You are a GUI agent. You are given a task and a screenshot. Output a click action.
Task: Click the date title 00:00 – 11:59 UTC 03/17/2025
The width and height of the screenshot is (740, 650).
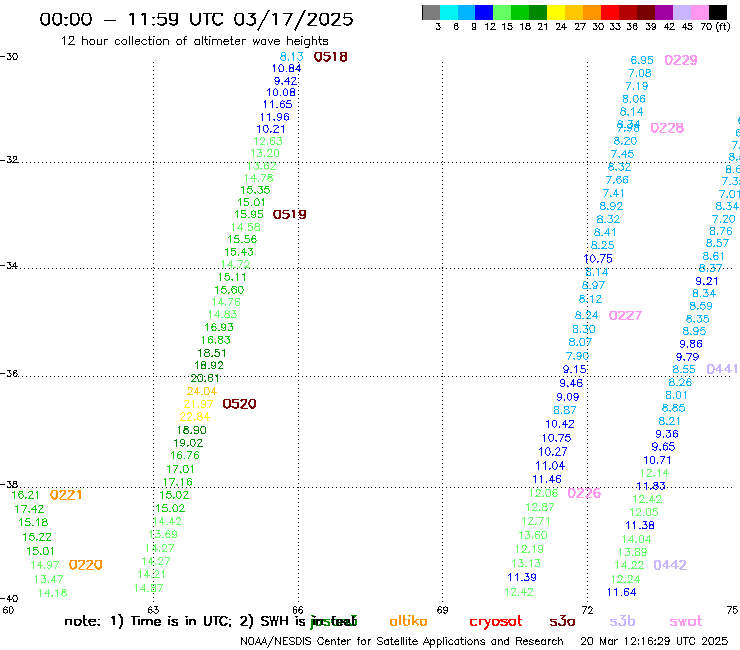tap(196, 19)
